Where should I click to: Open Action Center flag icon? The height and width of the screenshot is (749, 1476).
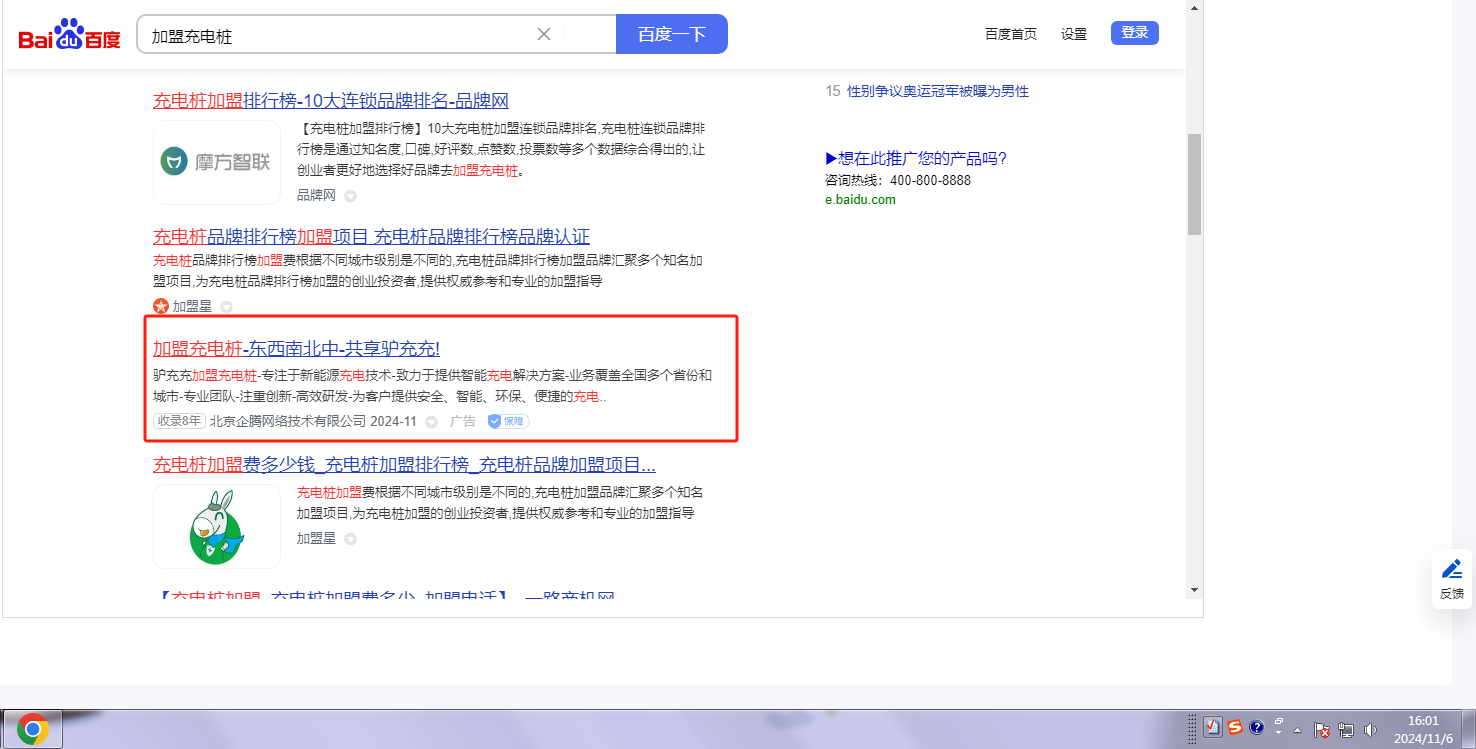coord(1321,730)
